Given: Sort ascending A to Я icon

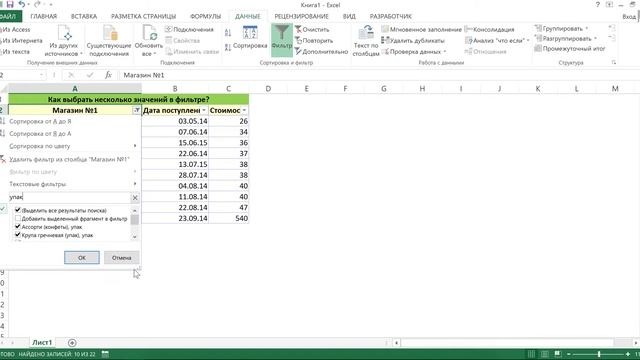Looking at the screenshot, I should [228, 33].
